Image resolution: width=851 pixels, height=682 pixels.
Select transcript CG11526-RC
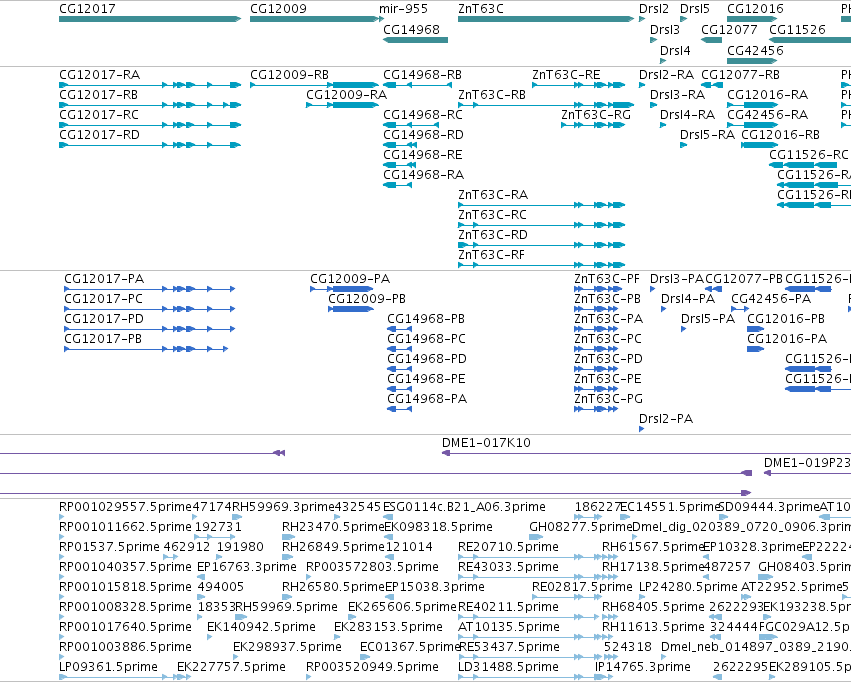pyautogui.click(x=808, y=155)
